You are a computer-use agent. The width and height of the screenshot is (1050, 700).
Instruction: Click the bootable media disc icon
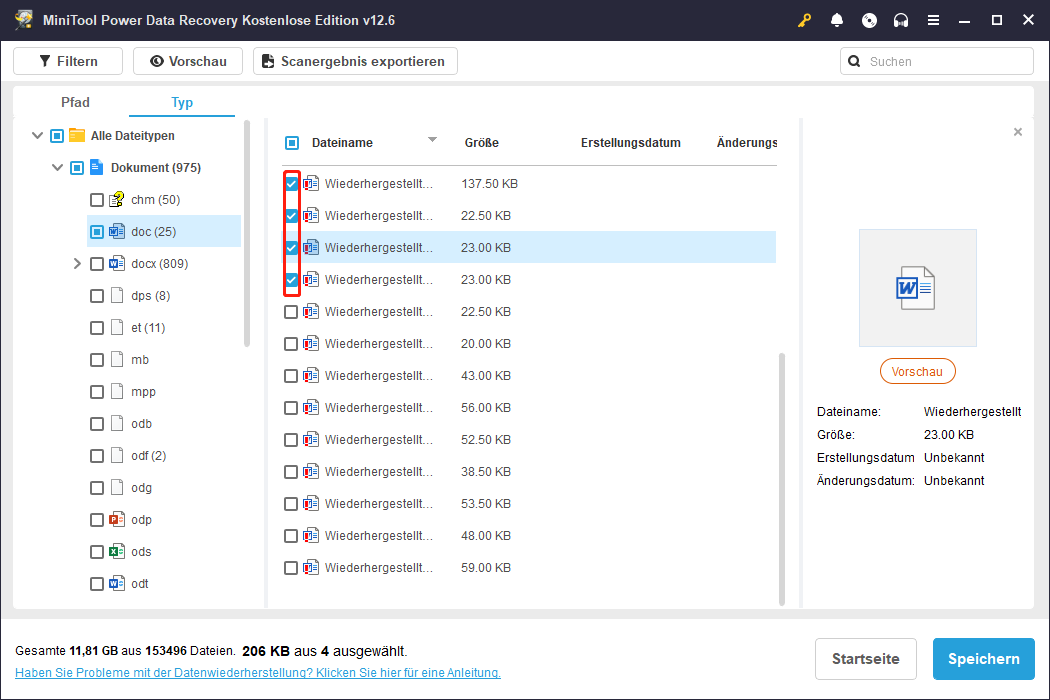[x=869, y=20]
